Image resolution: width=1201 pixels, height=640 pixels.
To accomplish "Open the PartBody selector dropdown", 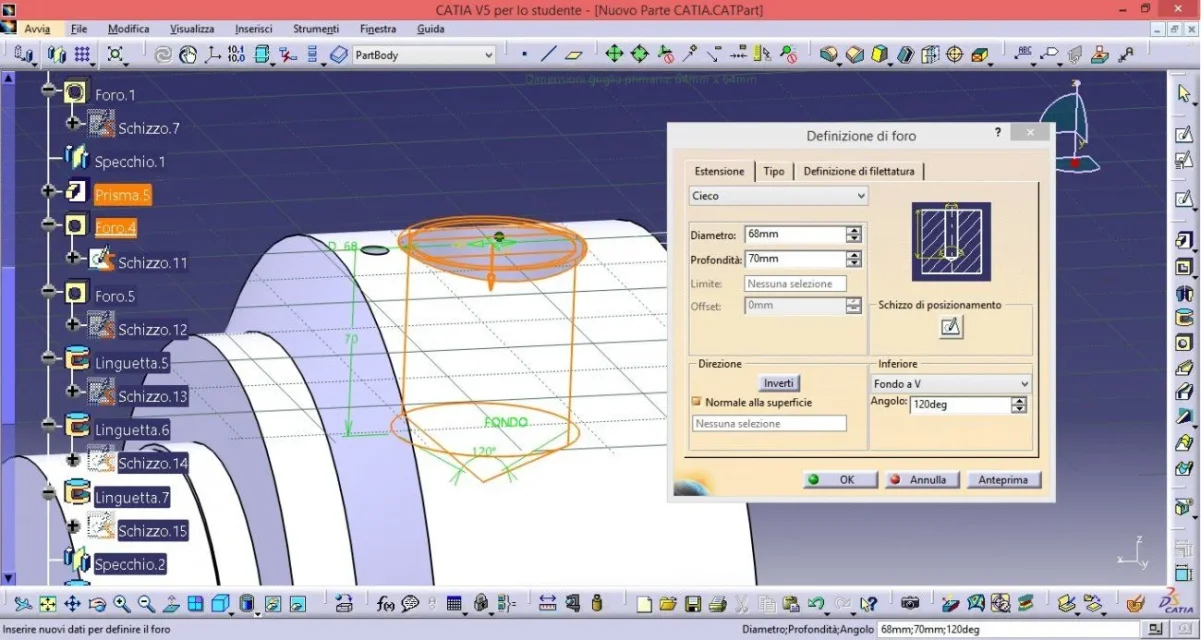I will tap(424, 55).
